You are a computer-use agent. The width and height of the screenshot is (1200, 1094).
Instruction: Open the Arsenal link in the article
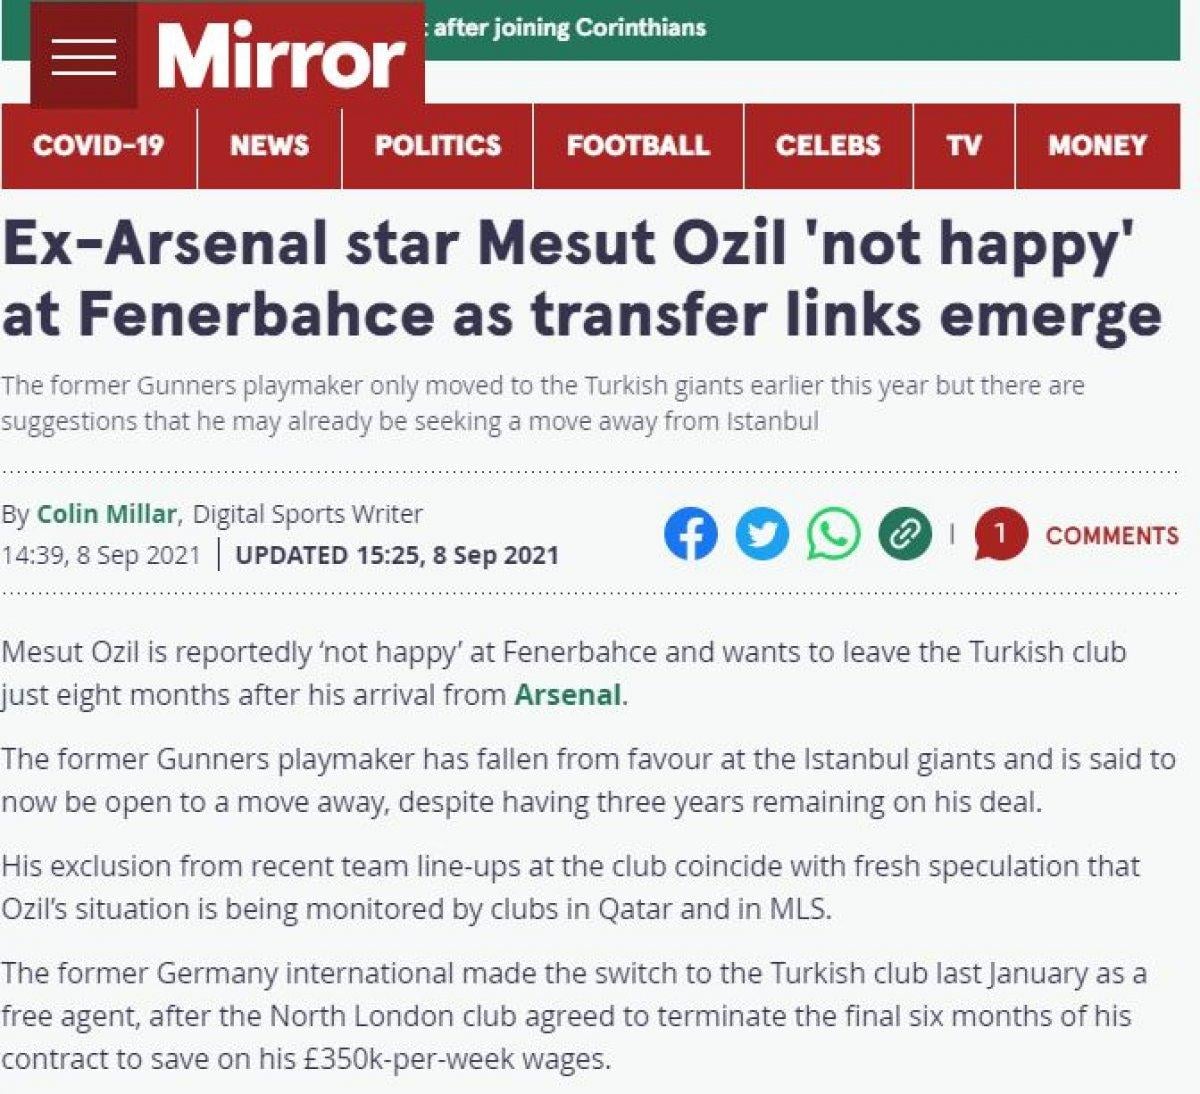pos(568,691)
